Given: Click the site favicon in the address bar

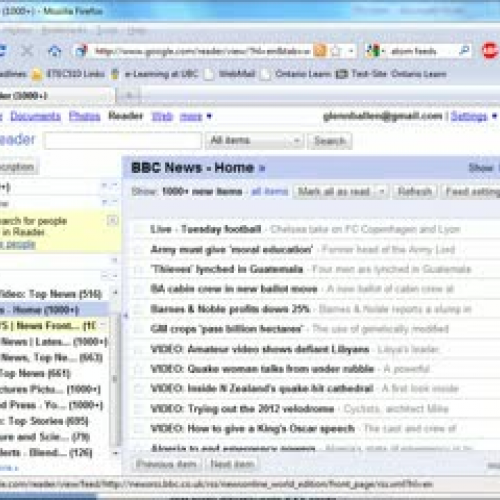Looking at the screenshot, I should coord(81,51).
